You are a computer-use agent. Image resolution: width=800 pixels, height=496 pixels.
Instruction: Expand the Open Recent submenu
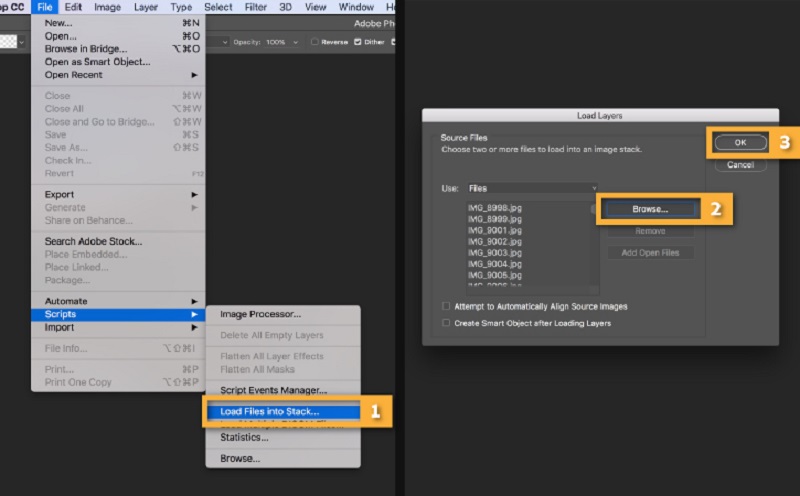coord(118,75)
